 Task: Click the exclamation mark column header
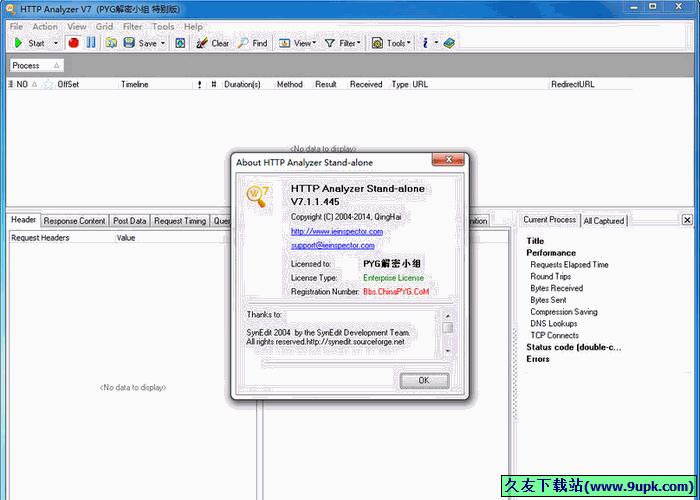200,84
